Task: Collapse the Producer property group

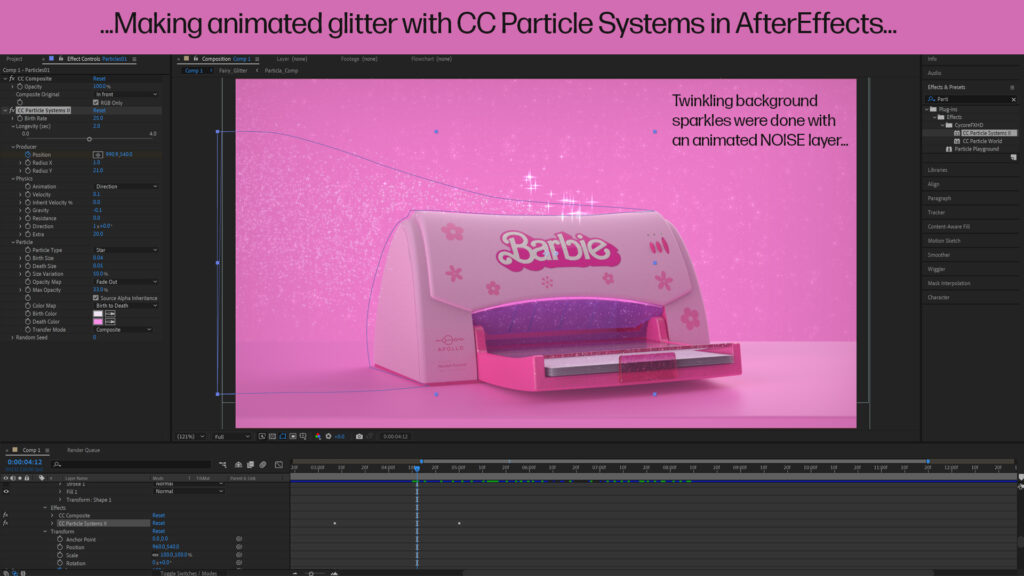Action: [12, 146]
